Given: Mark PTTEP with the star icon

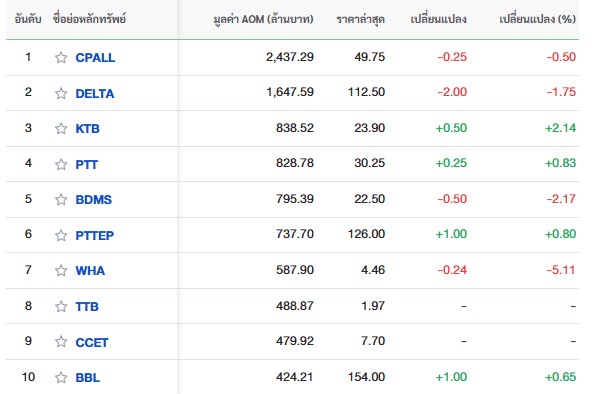Looking at the screenshot, I should pyautogui.click(x=61, y=235).
